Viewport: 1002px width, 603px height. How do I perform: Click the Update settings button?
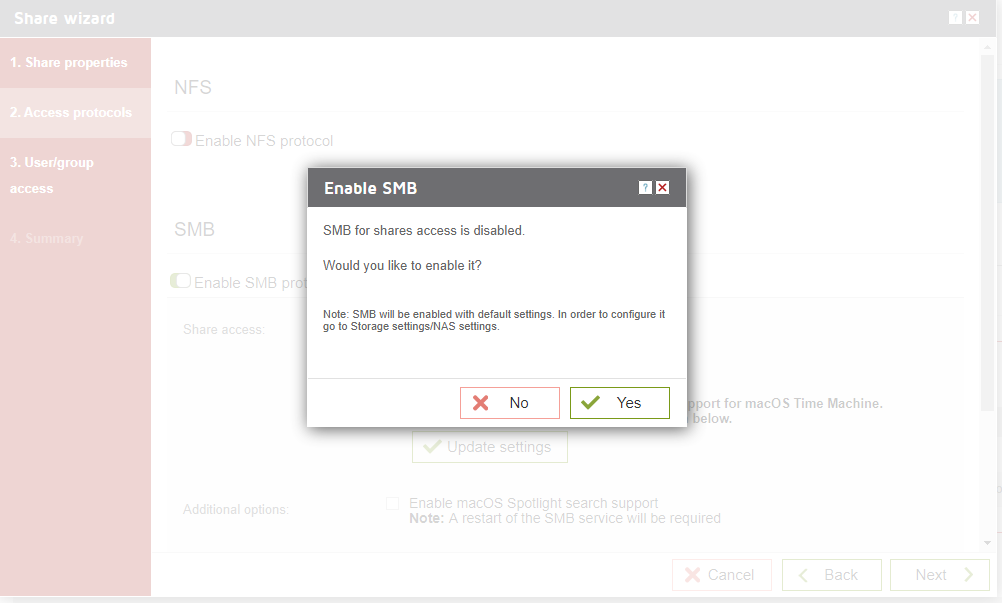[x=489, y=447]
